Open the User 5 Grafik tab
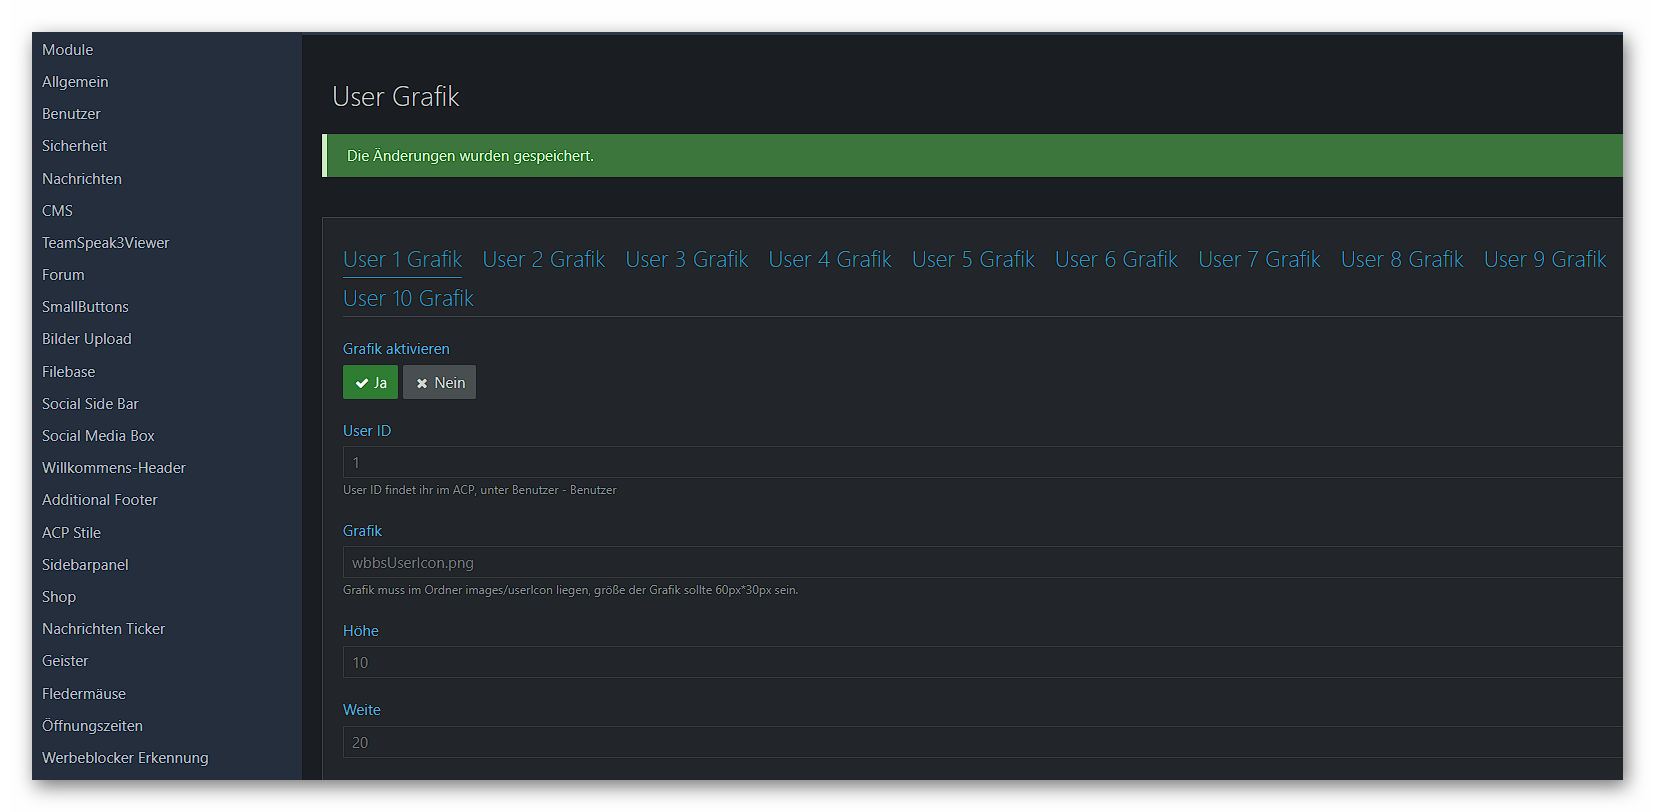The height and width of the screenshot is (812, 1655). click(972, 260)
